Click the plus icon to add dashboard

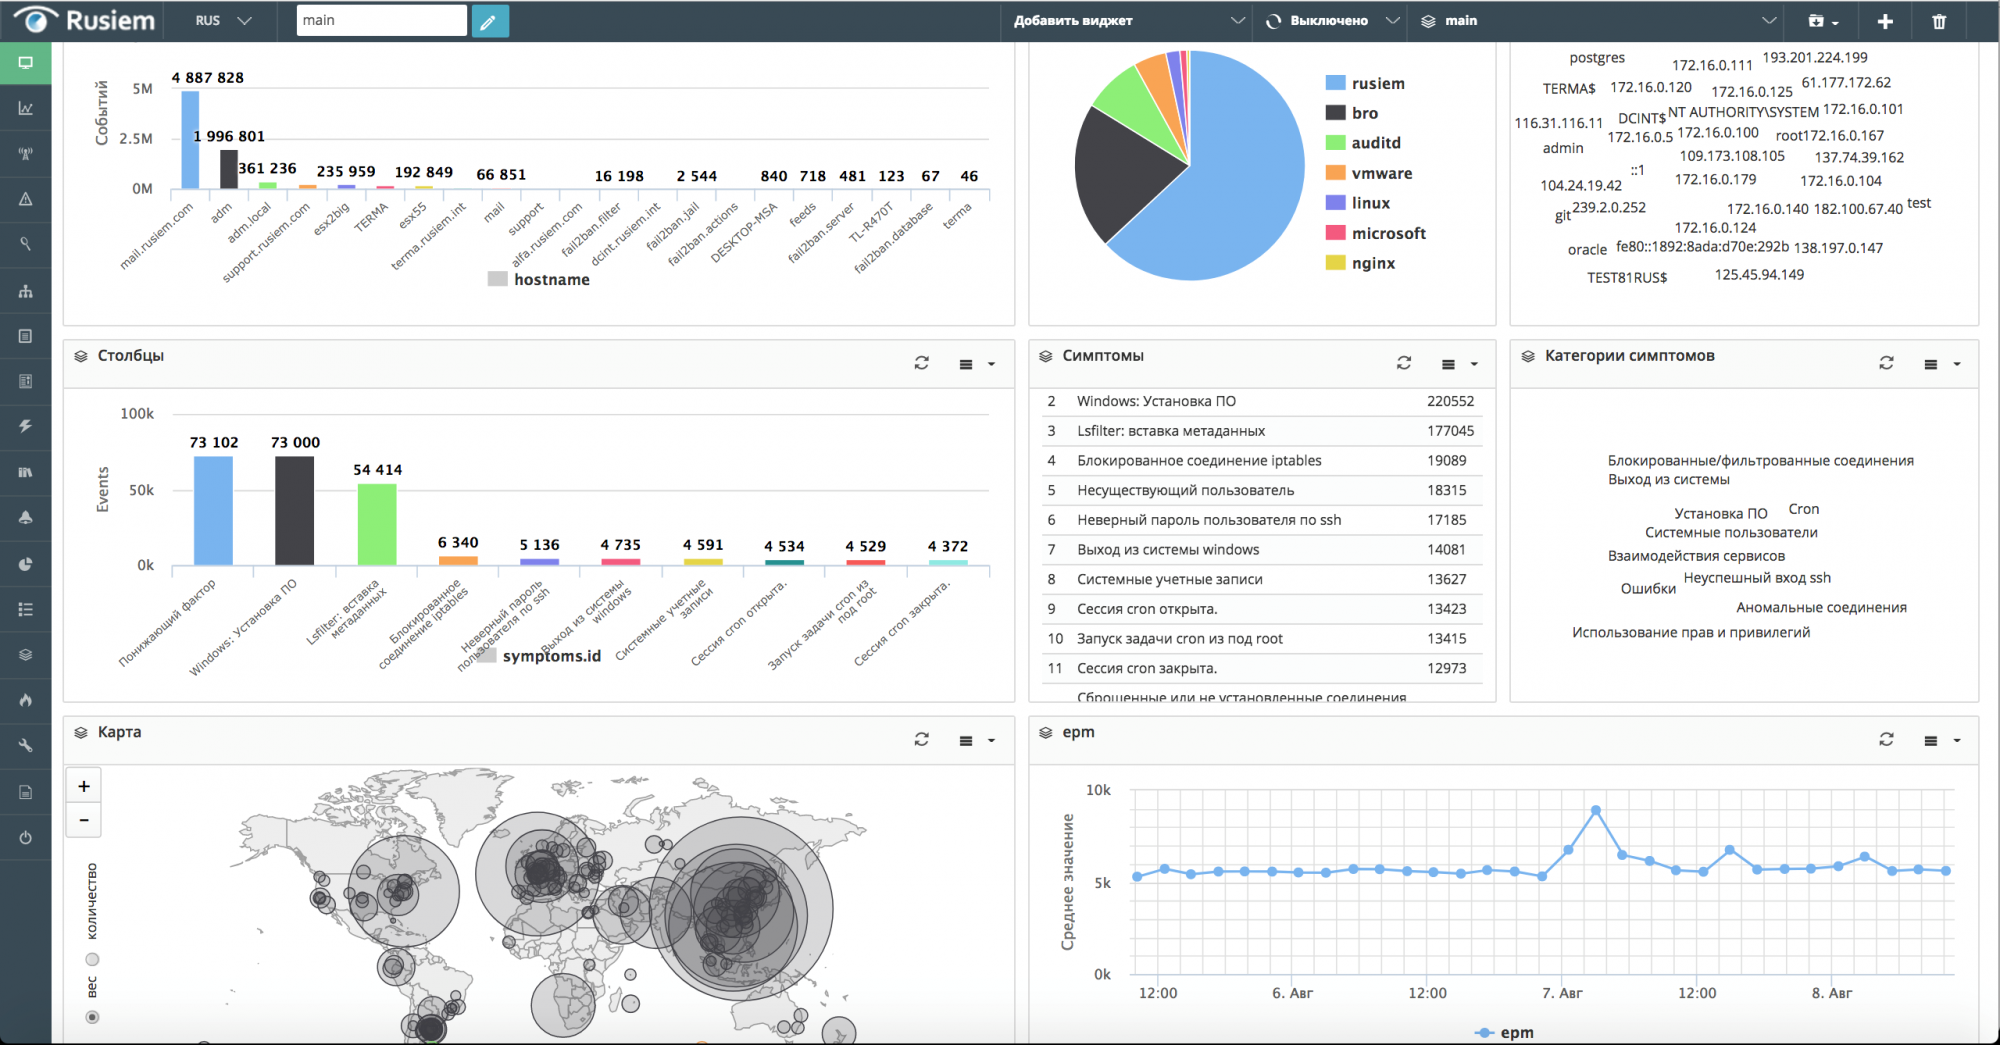(x=1885, y=21)
